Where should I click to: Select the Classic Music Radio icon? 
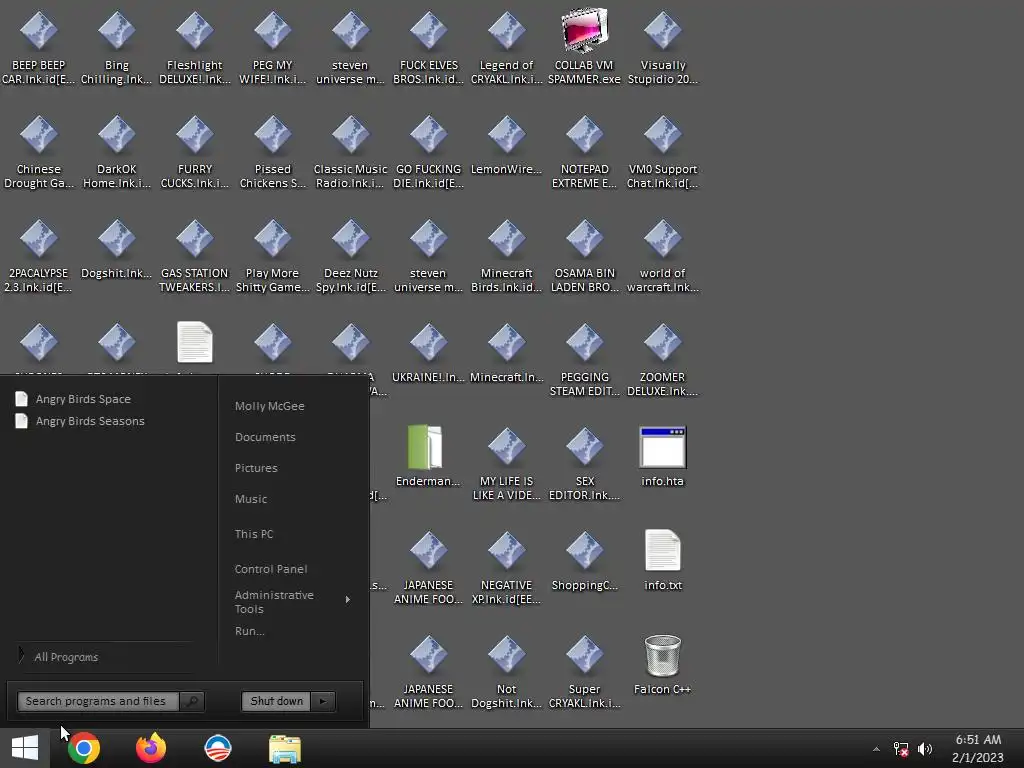[351, 152]
